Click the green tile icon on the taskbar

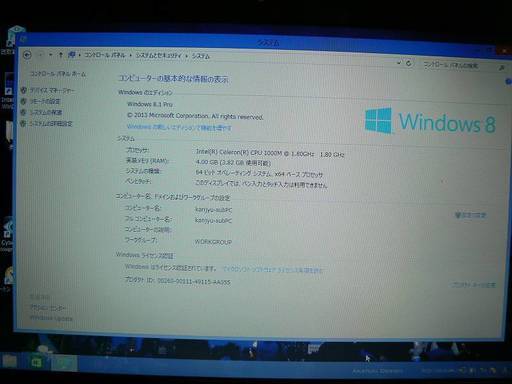pyautogui.click(x=37, y=362)
